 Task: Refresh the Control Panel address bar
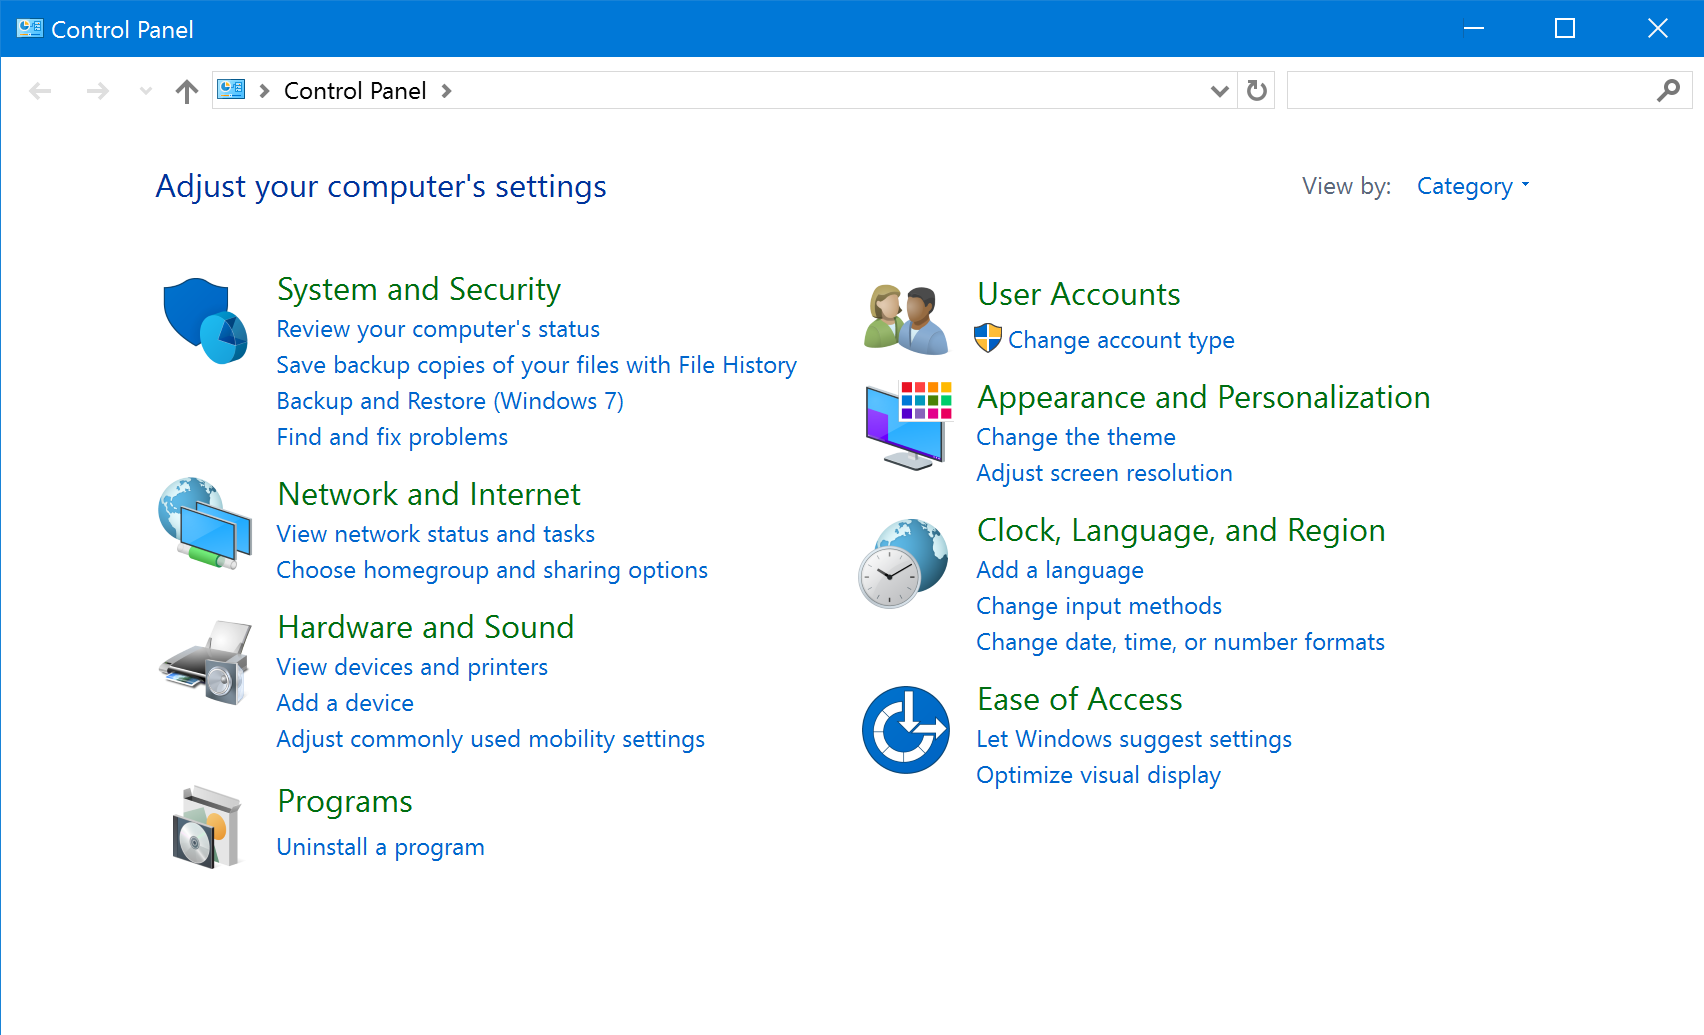coord(1257,91)
